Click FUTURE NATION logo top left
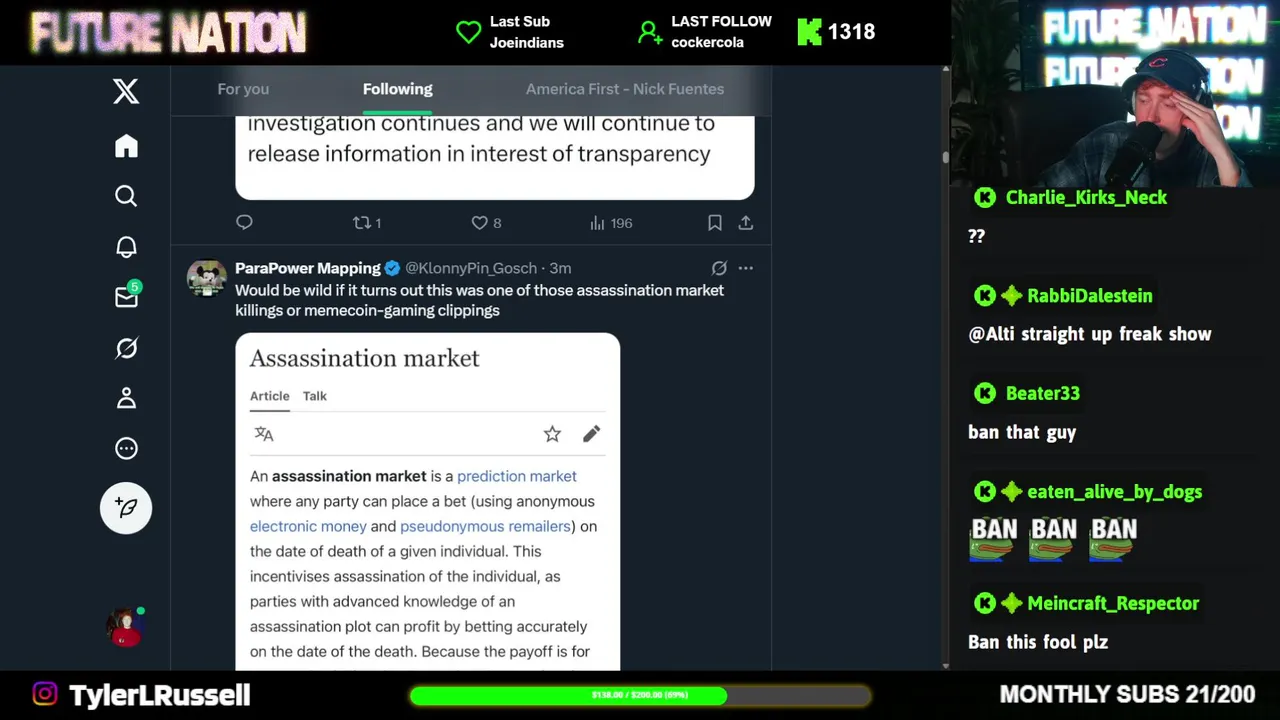 [x=168, y=33]
